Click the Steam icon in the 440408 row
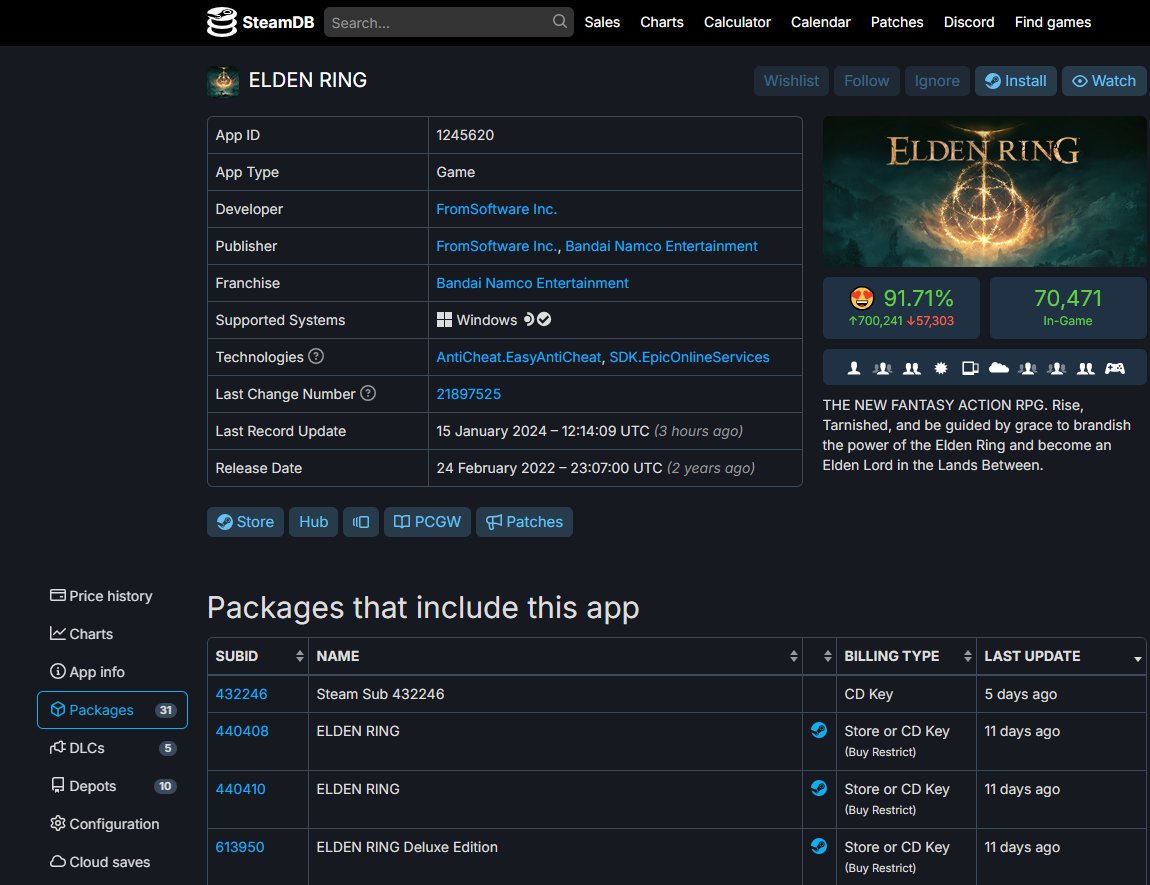This screenshot has width=1150, height=885. click(819, 730)
